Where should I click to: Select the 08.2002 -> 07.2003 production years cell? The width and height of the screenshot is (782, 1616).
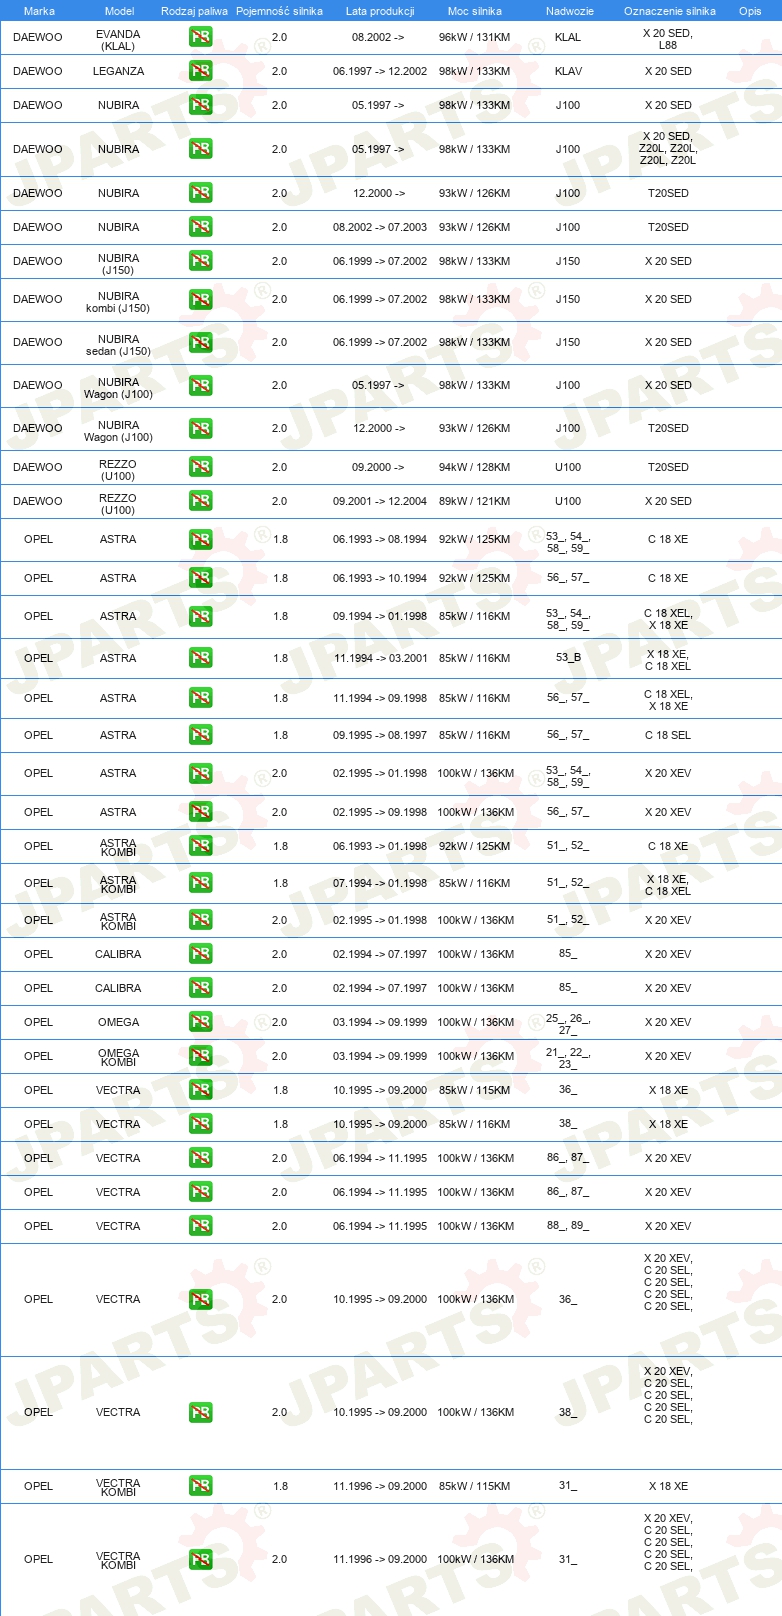pyautogui.click(x=380, y=227)
